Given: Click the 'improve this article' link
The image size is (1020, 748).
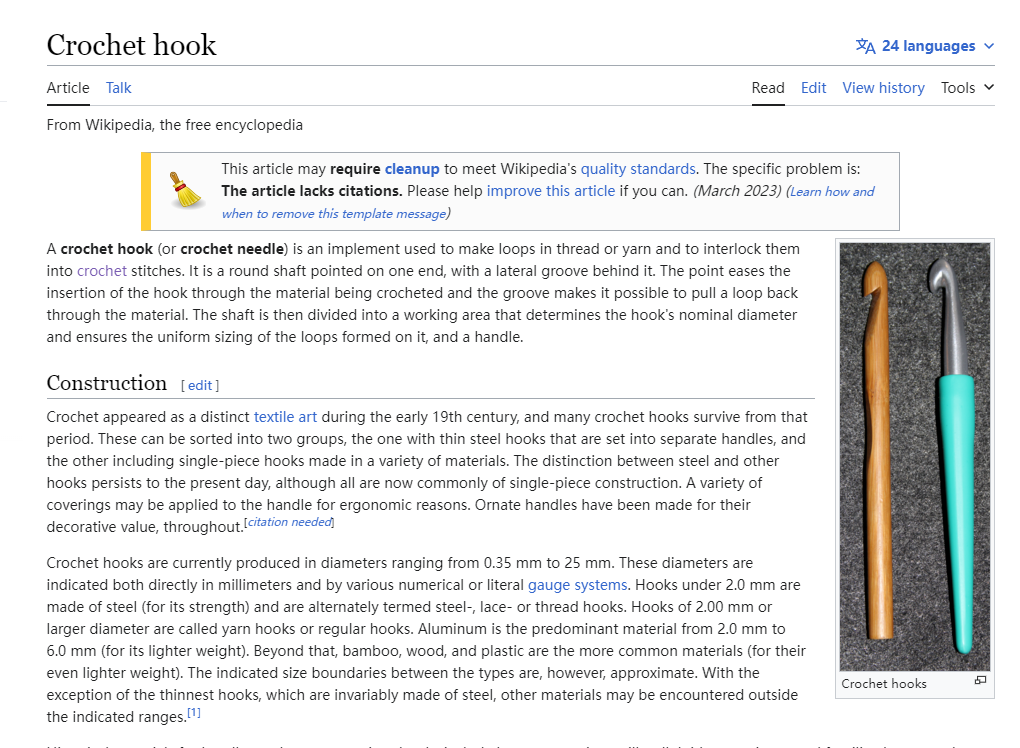Looking at the screenshot, I should click(551, 190).
